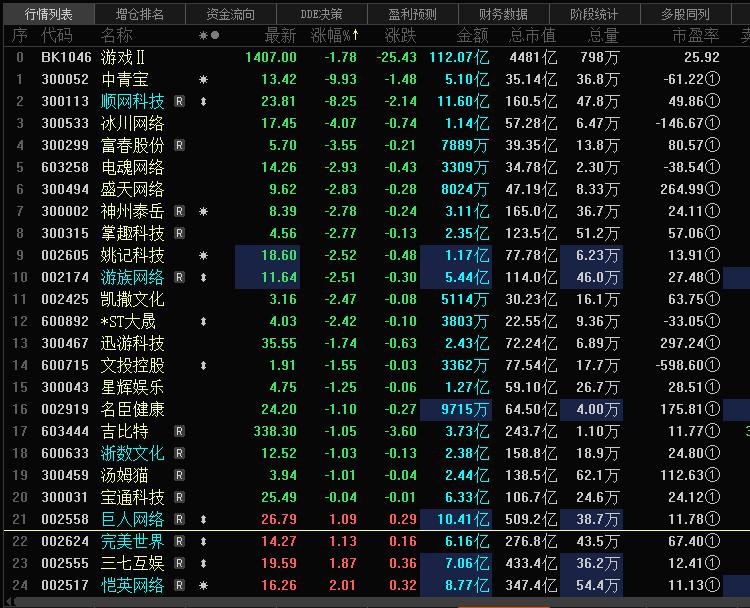This screenshot has height=608, width=750.
Task: Click the R badge for 完美世界
Action: tap(179, 541)
